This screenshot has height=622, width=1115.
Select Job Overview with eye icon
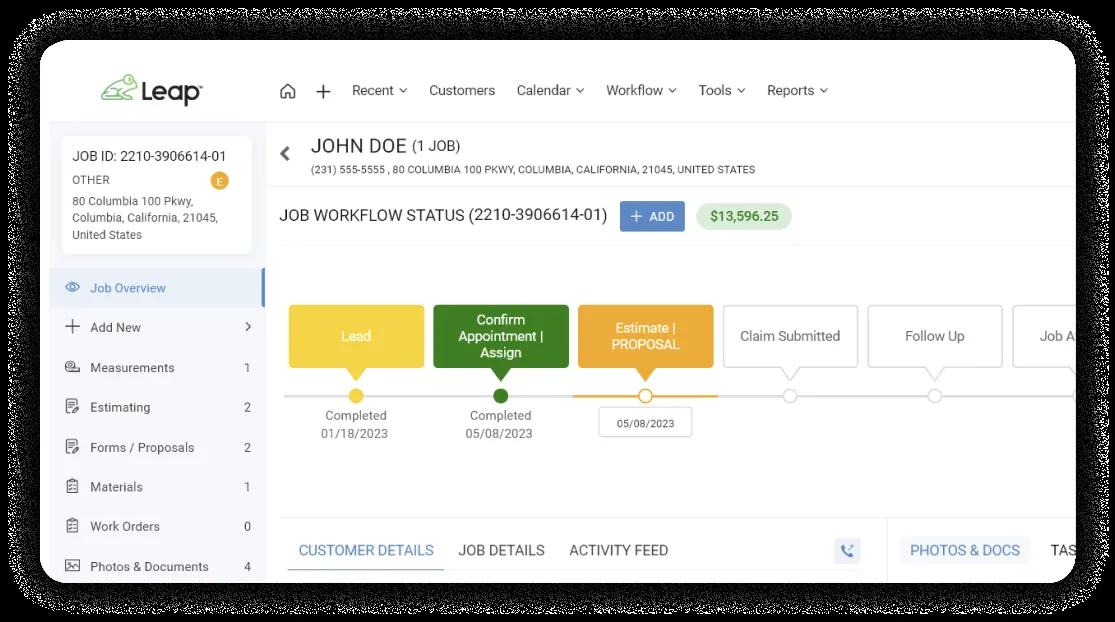[x=157, y=288]
